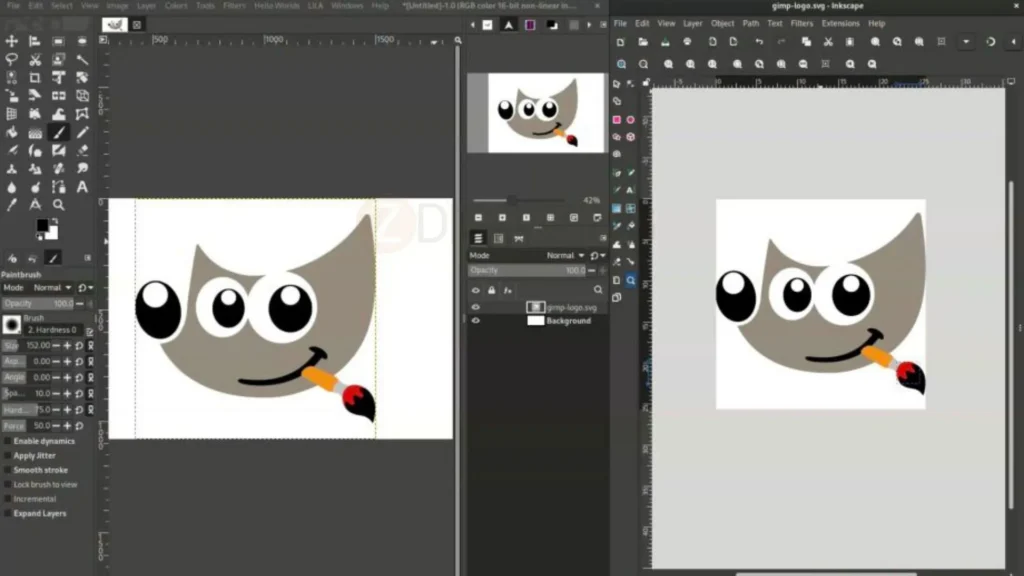Screen dimensions: 1024x576
Task: Select the Text tool in GIMP toolbox
Action: (82, 187)
